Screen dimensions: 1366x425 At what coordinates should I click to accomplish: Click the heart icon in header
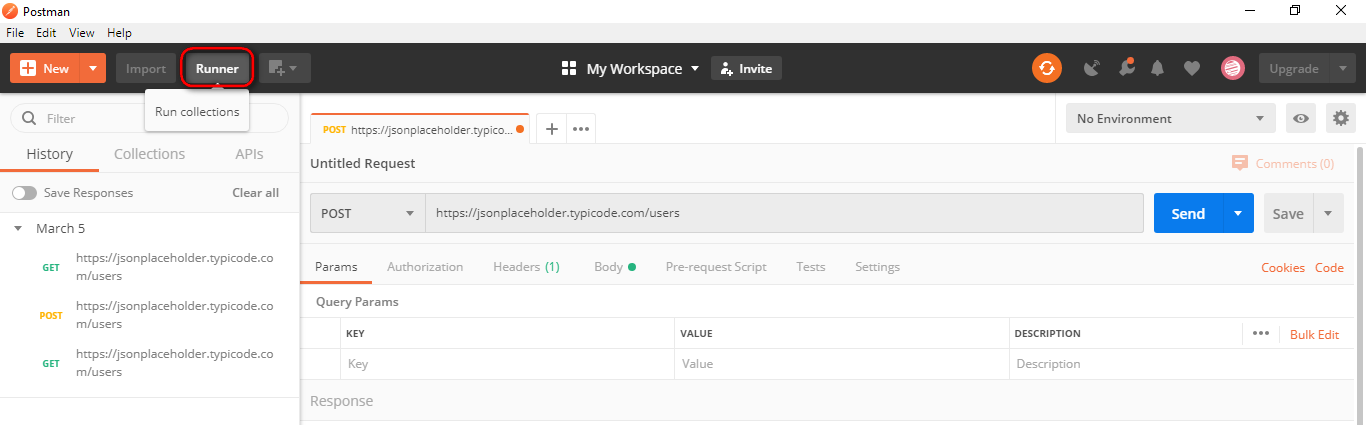(1191, 68)
